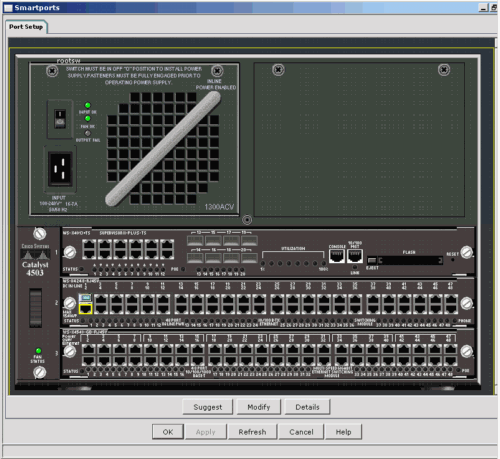This screenshot has height=459, width=500.
Task: Select SFP port 20 on the supervisor module
Action: tap(249, 258)
